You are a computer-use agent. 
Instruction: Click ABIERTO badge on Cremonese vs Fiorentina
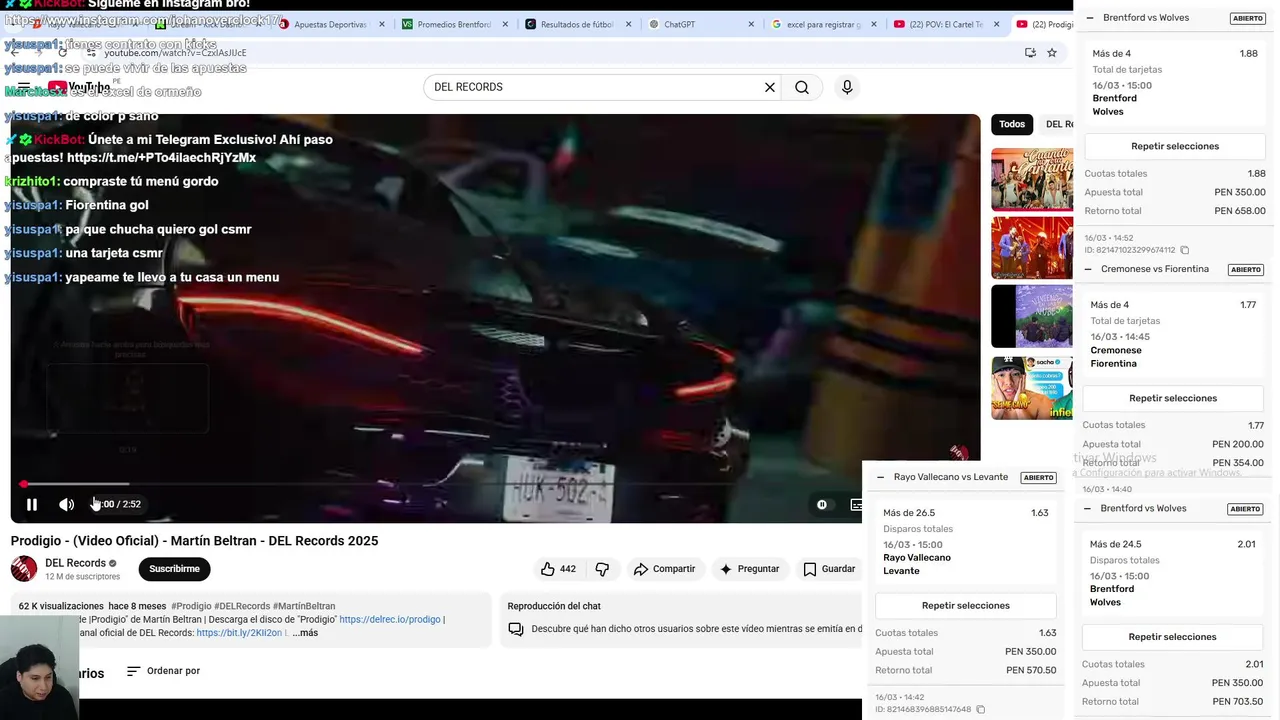[x=1245, y=269]
